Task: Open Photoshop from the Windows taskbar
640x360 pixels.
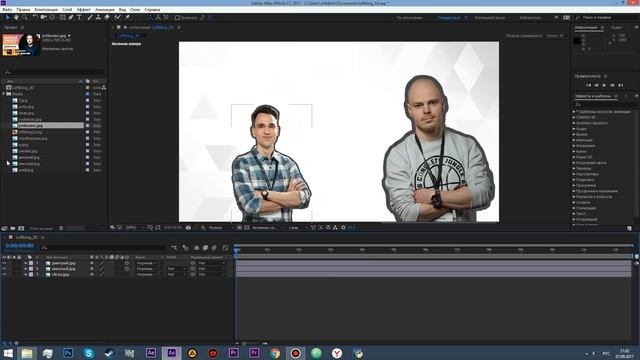Action: [68, 353]
